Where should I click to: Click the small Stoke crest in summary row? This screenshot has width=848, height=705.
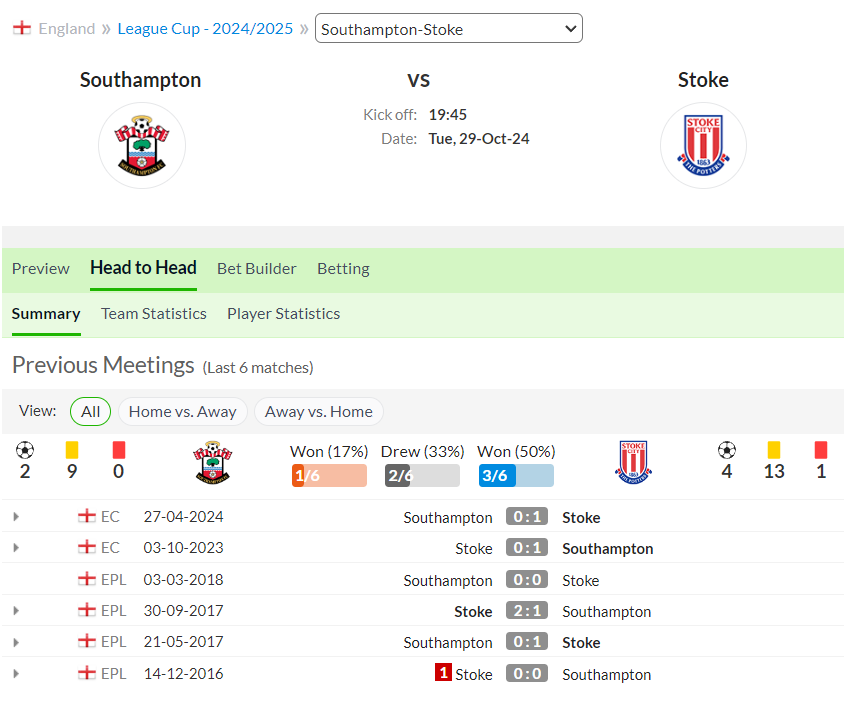pyautogui.click(x=633, y=462)
